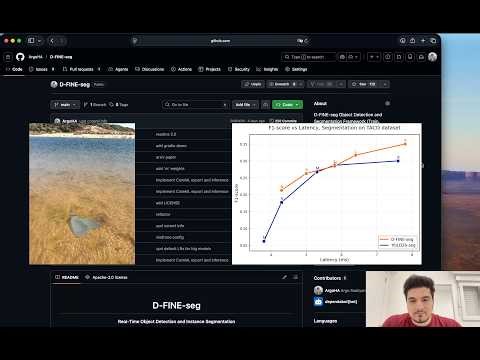Open the green Code dropdown button

(x=287, y=105)
